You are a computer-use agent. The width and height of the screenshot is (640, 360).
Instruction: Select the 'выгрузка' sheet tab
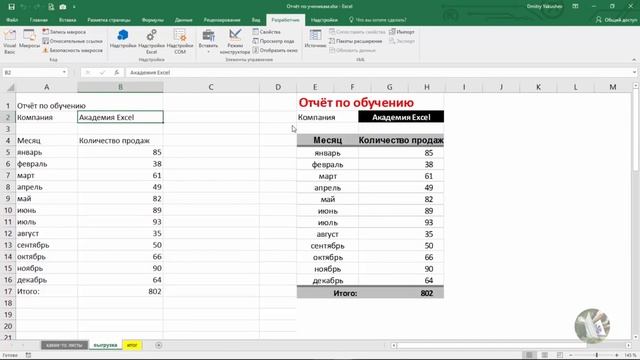click(x=105, y=345)
